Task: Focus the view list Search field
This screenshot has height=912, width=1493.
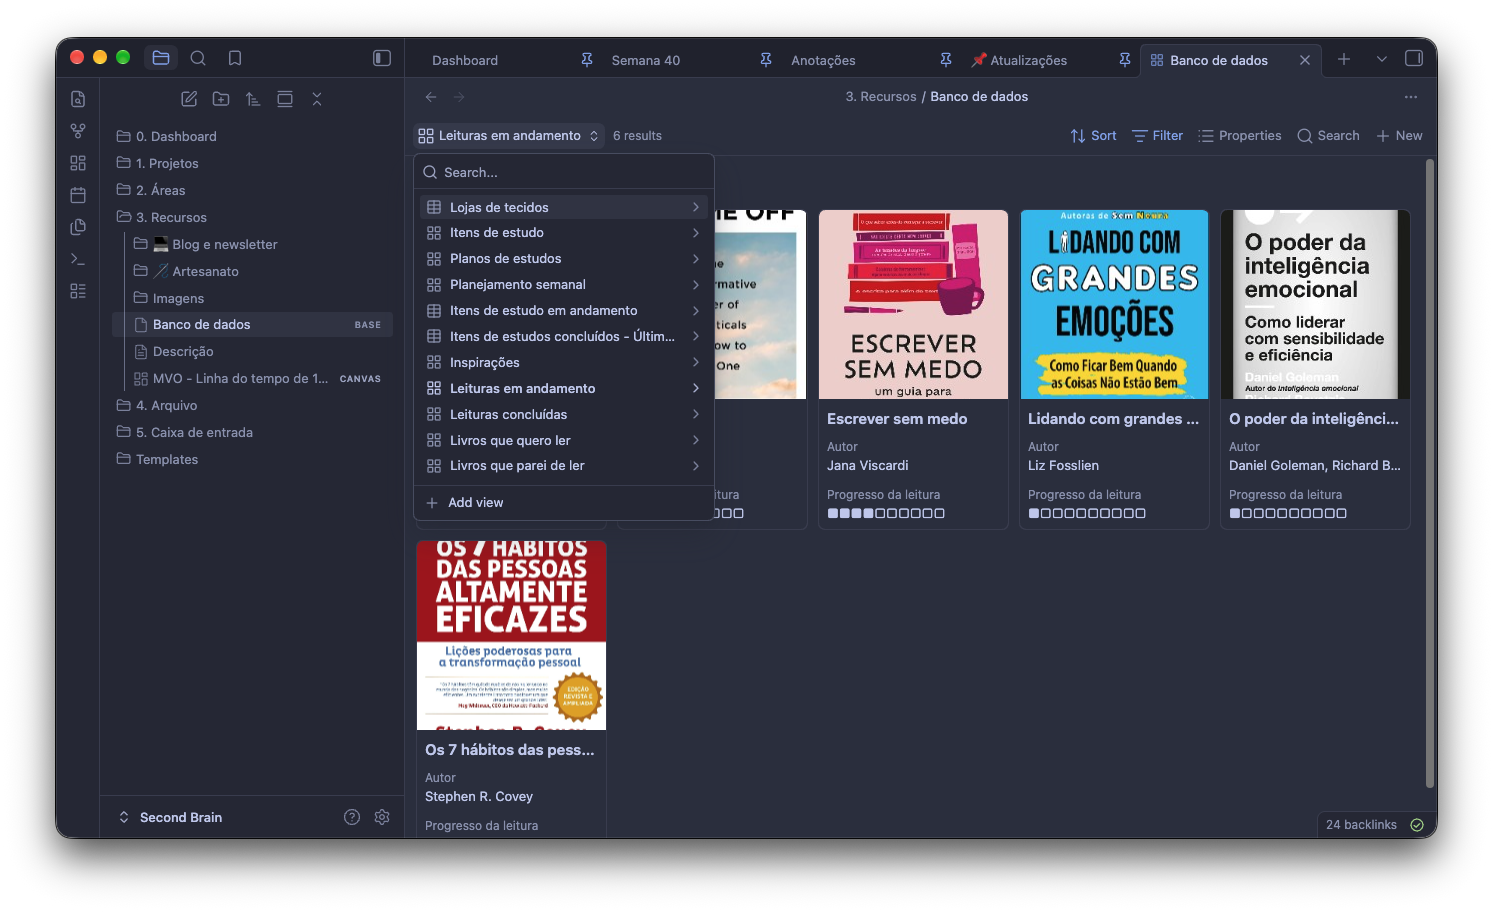Action: (564, 172)
